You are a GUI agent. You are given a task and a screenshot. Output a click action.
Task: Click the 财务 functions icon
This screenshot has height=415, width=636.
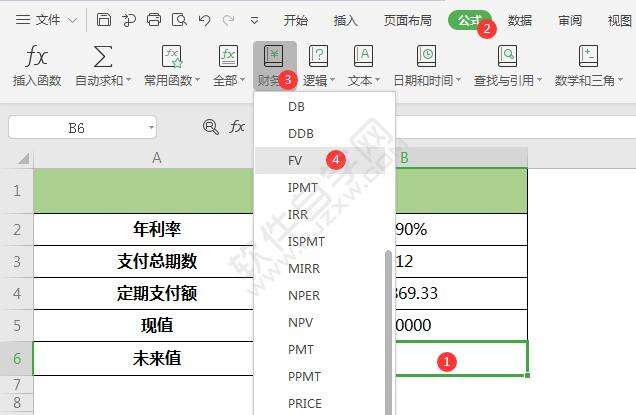(x=273, y=56)
